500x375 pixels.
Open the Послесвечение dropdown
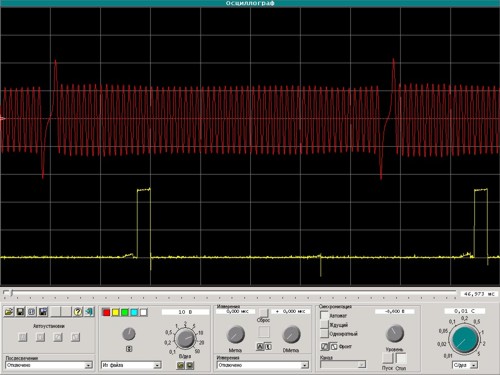[x=49, y=365]
